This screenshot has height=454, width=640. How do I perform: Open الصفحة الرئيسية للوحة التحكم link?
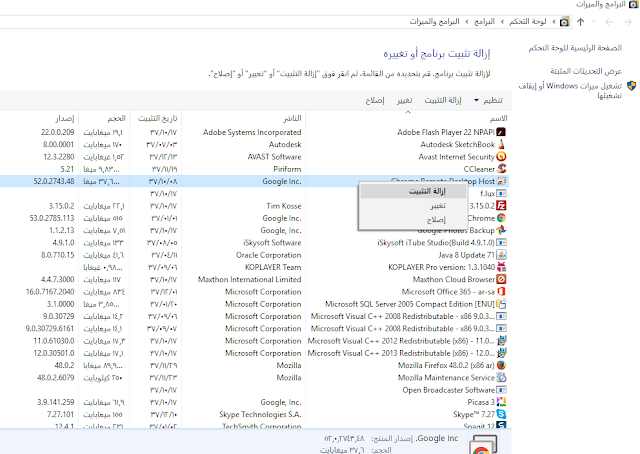coord(575,48)
